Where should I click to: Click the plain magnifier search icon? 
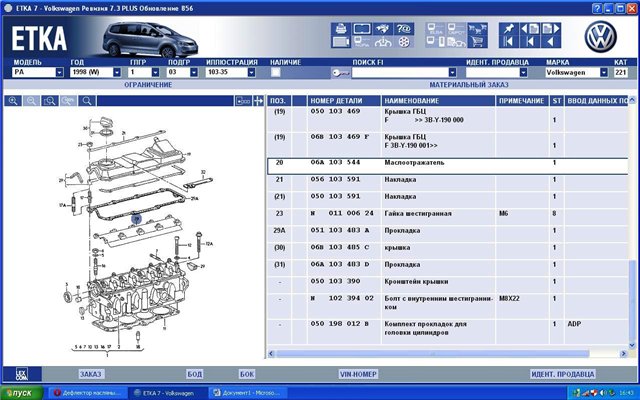click(87, 101)
